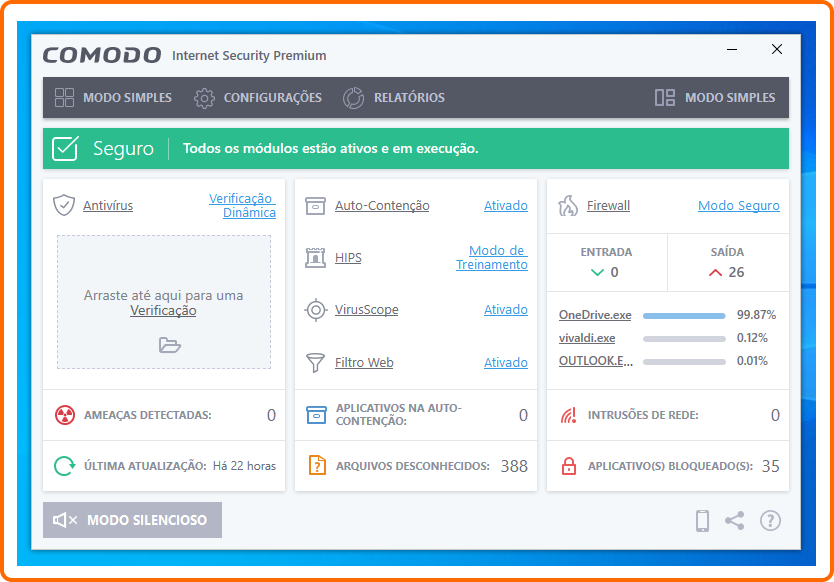Click the Aplicativos na Auto-Contenção blue box icon
834x582 pixels.
316,415
